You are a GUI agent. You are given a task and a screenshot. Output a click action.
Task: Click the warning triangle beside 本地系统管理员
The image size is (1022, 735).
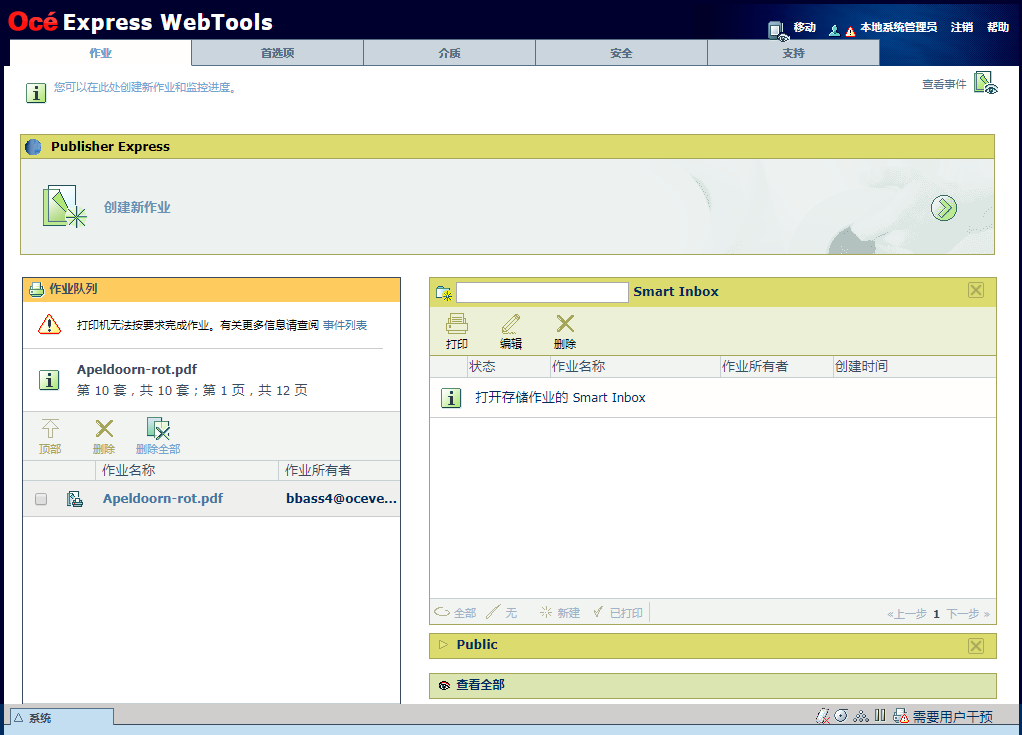(850, 31)
